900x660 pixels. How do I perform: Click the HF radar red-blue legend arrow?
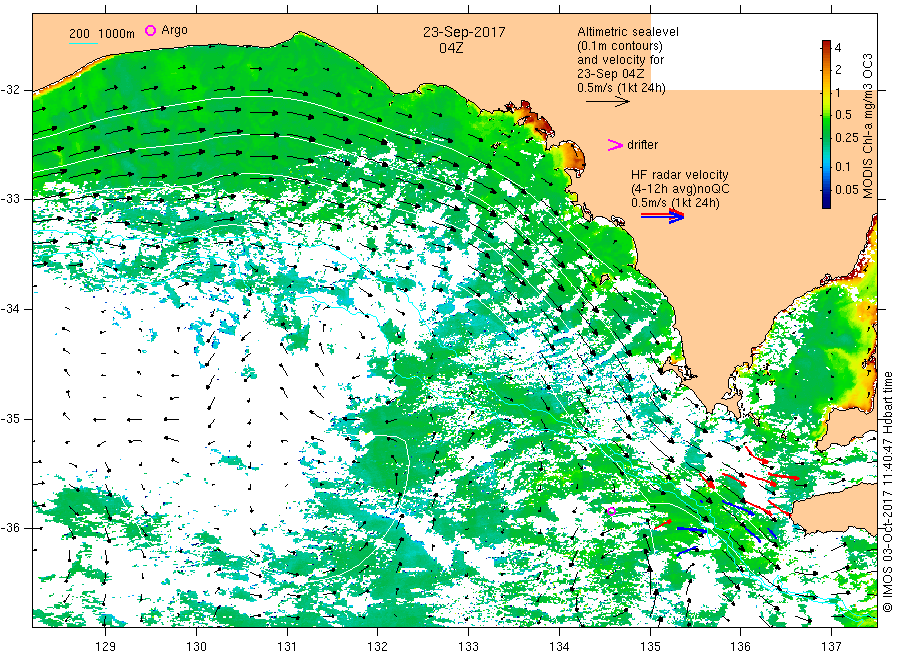[663, 216]
